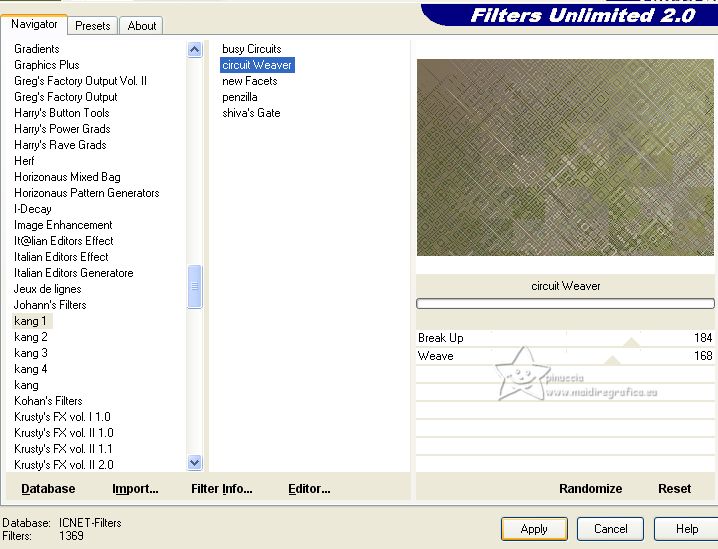Select the Herf category
This screenshot has height=549, width=718.
[x=24, y=161]
